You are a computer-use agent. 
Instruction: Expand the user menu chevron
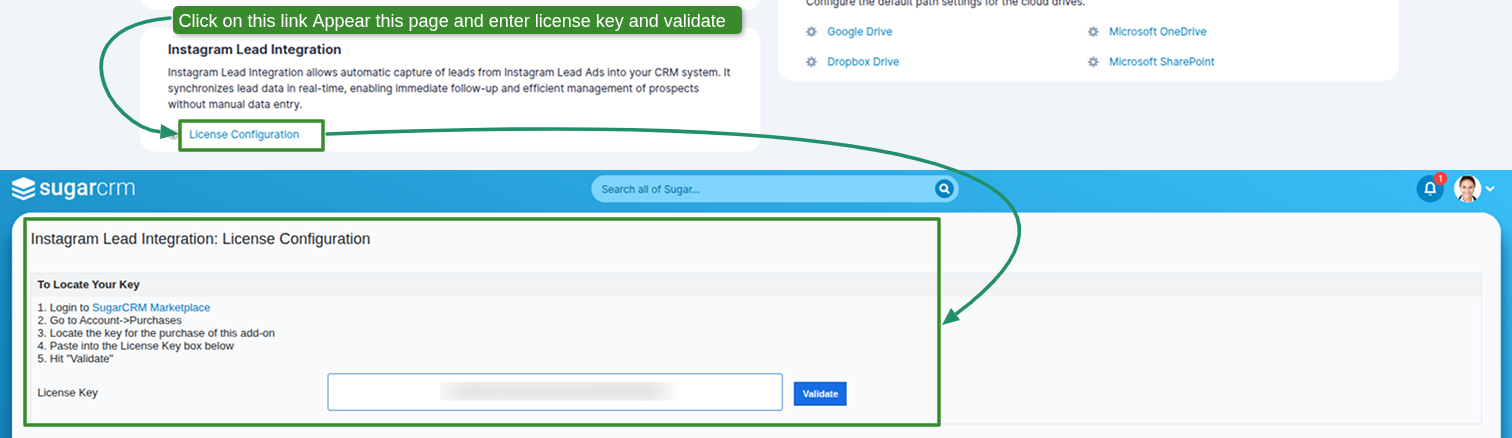point(1490,189)
